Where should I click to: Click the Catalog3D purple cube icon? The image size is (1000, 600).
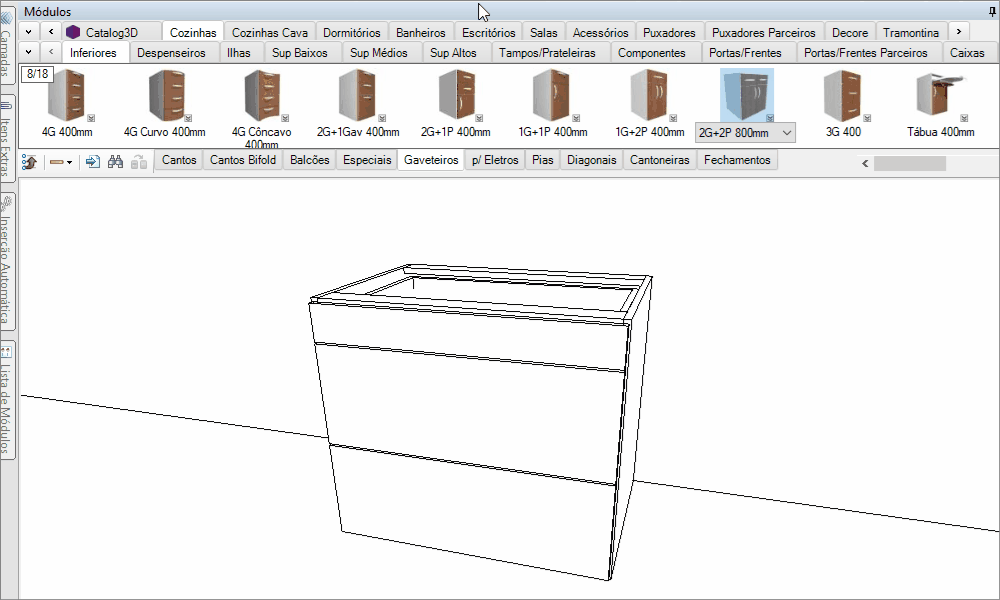tap(73, 33)
